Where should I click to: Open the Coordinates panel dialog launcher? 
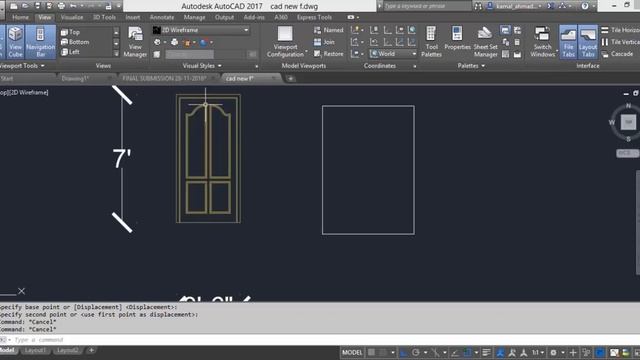point(415,66)
